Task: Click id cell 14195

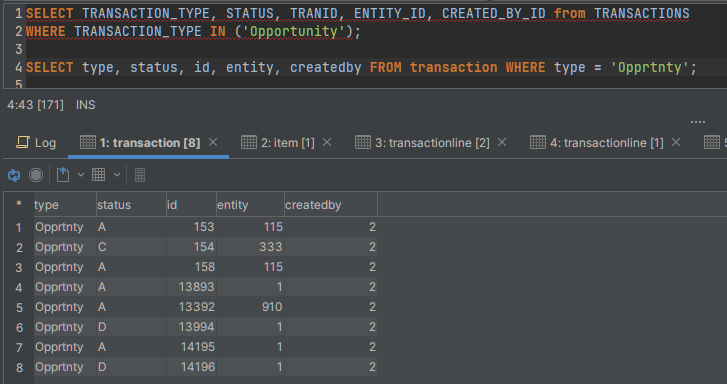Action: coord(191,346)
